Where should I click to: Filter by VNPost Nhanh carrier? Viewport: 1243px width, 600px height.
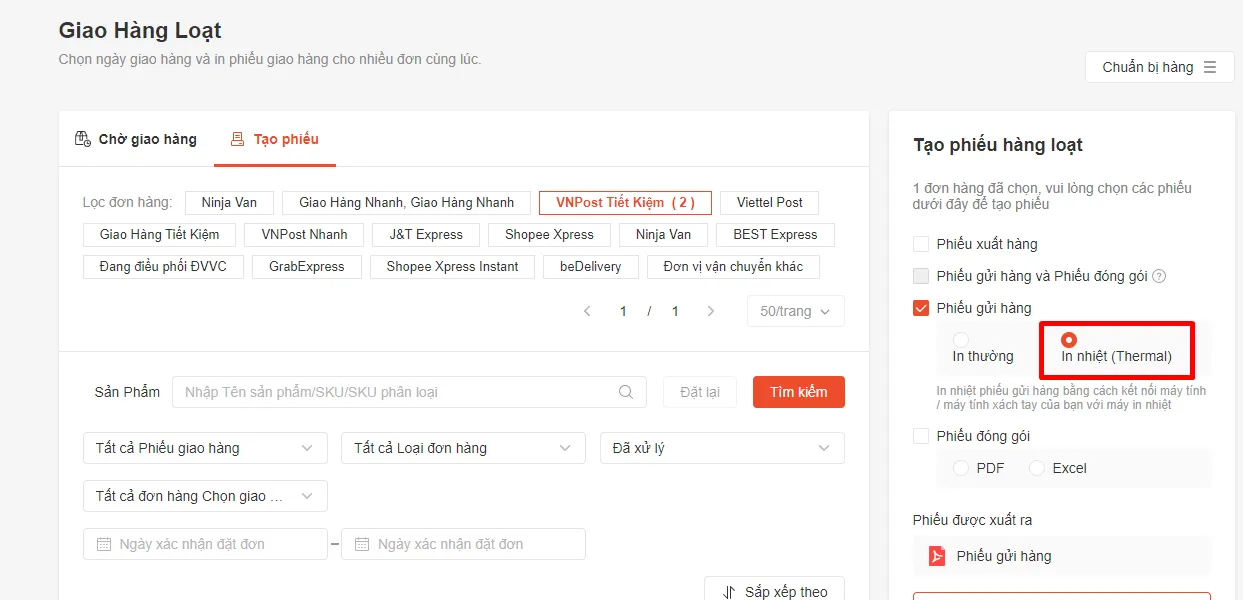[305, 235]
